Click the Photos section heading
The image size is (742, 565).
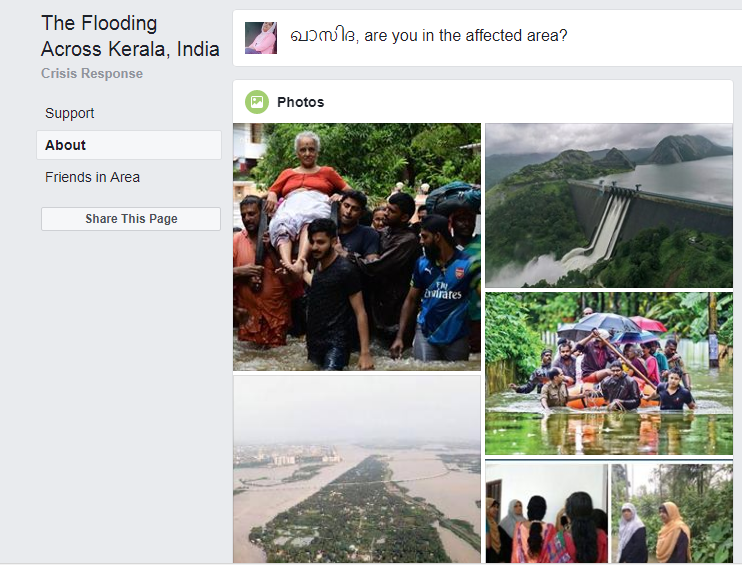pyautogui.click(x=300, y=102)
